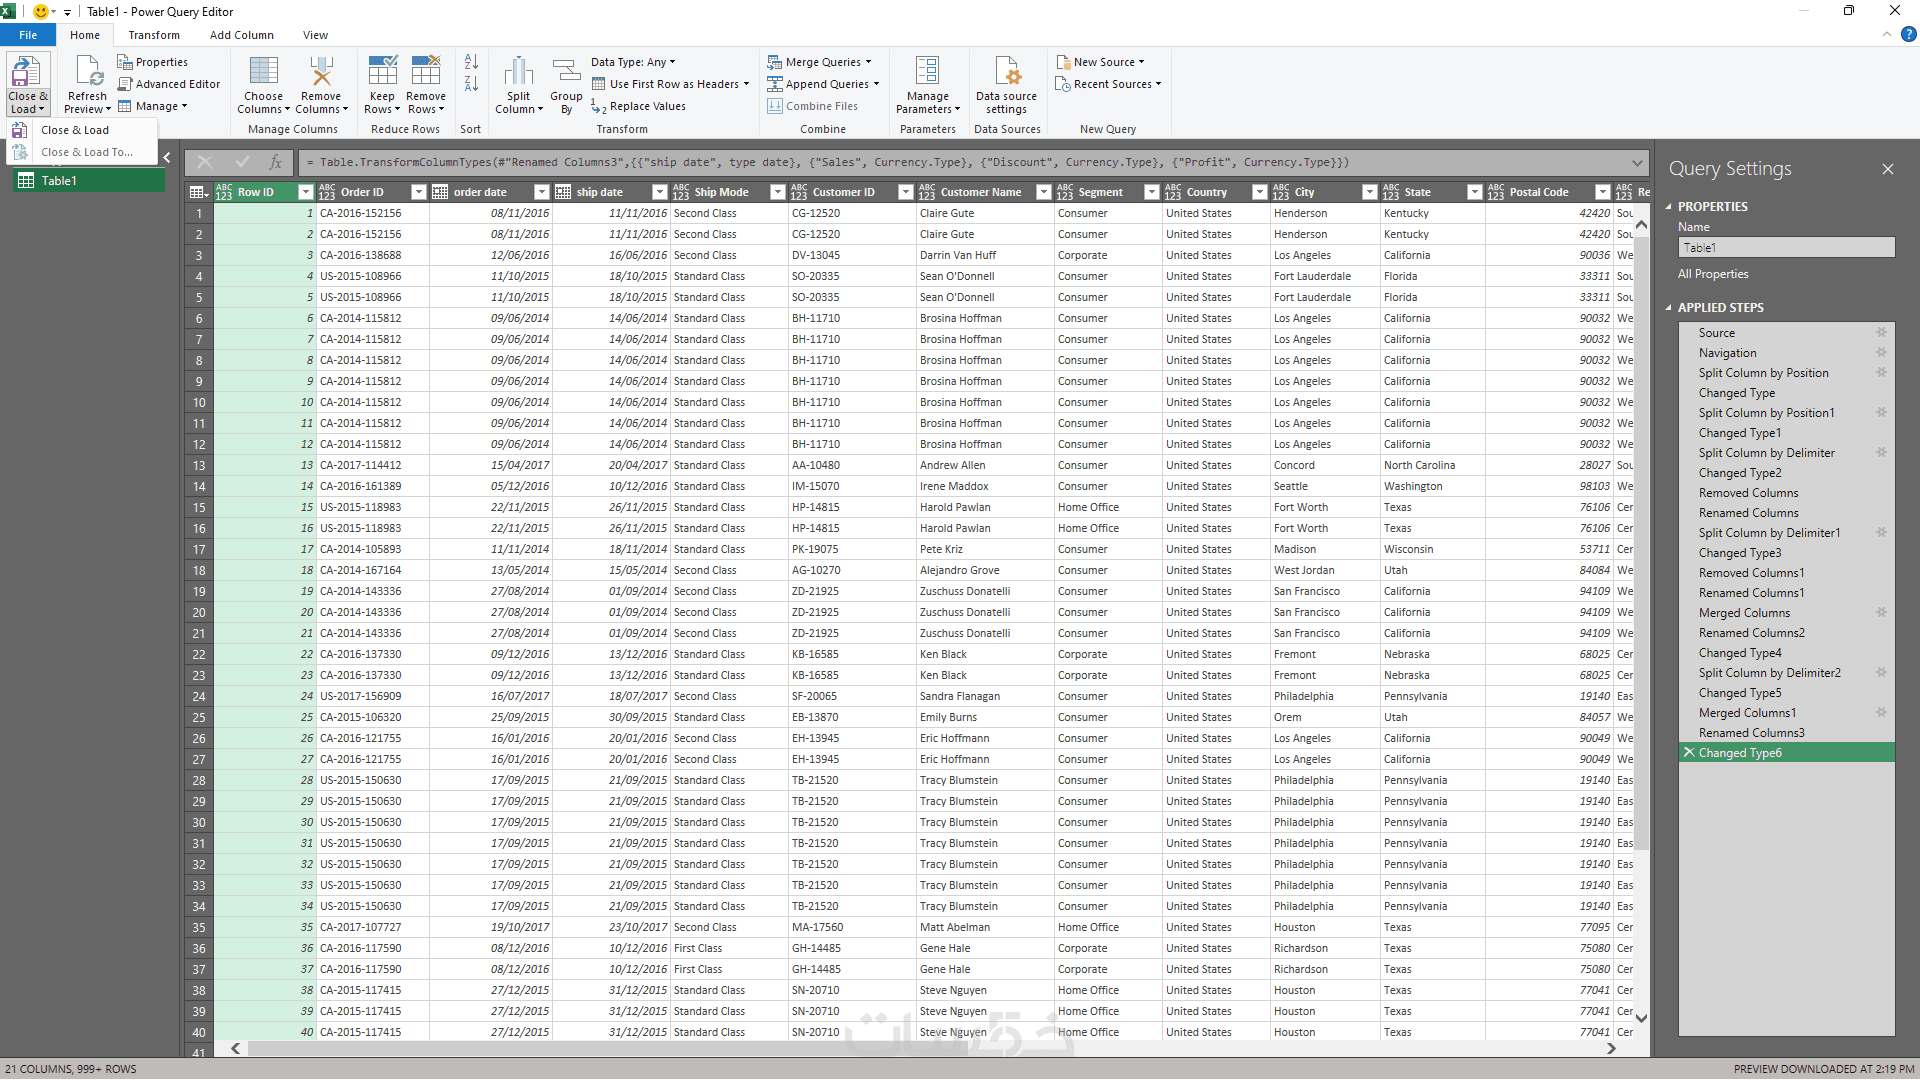Expand the formula bar
Screen dimensions: 1920x1080
coord(1637,162)
